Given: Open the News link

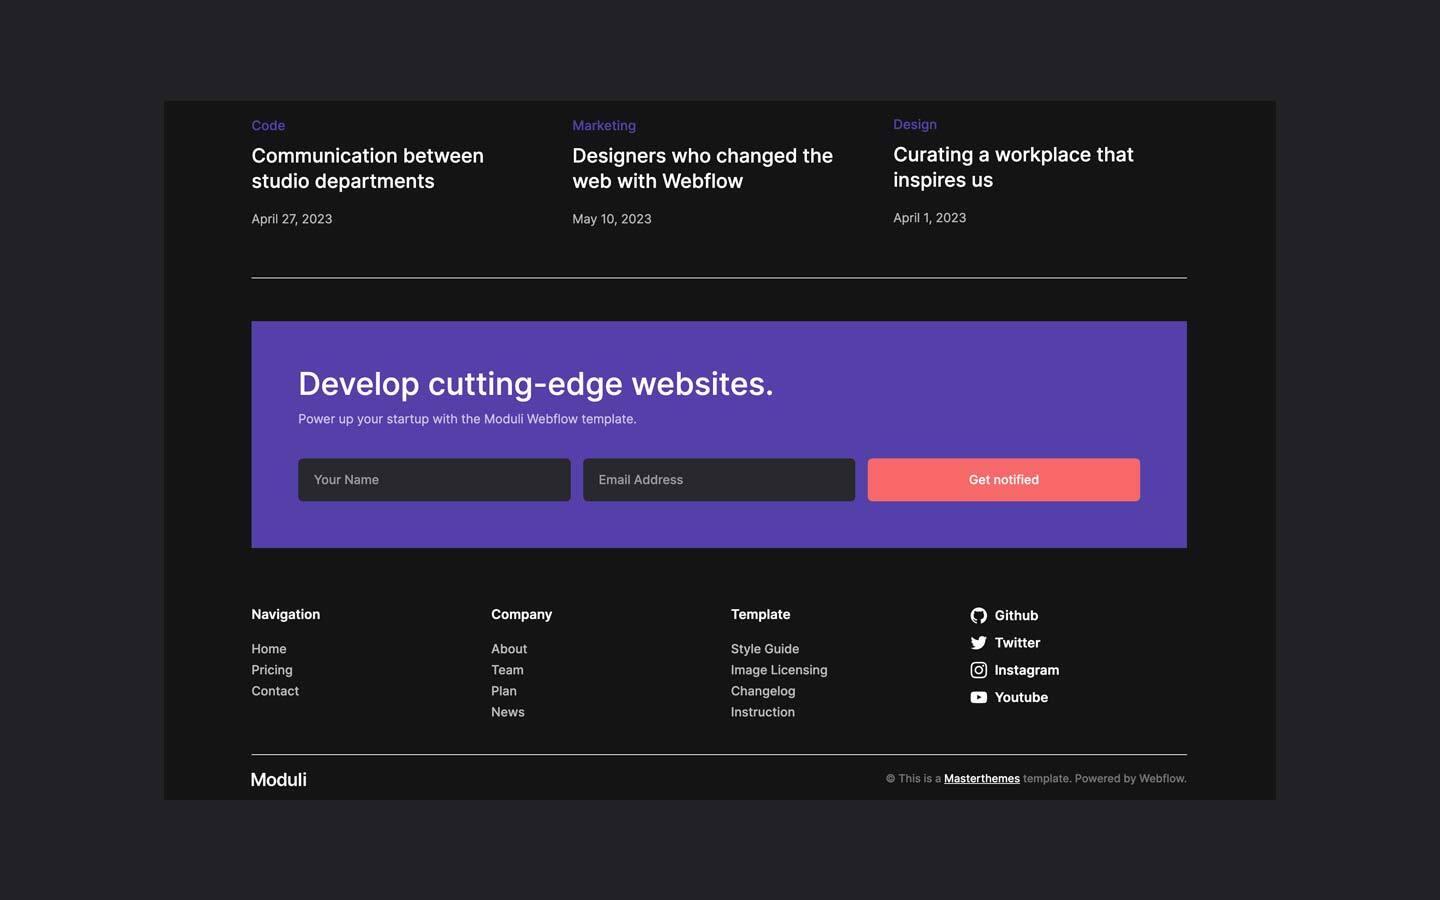Looking at the screenshot, I should point(507,711).
